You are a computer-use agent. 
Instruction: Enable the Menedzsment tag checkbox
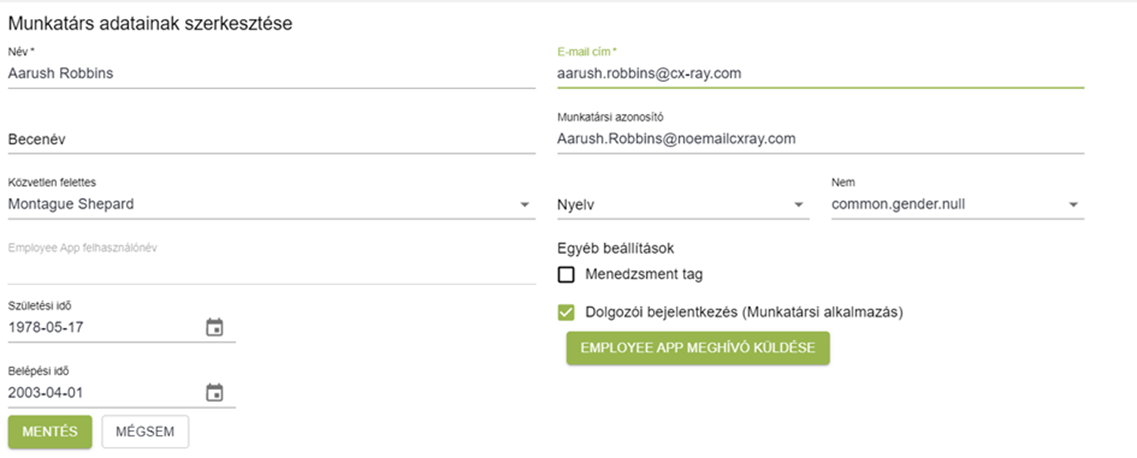point(567,274)
